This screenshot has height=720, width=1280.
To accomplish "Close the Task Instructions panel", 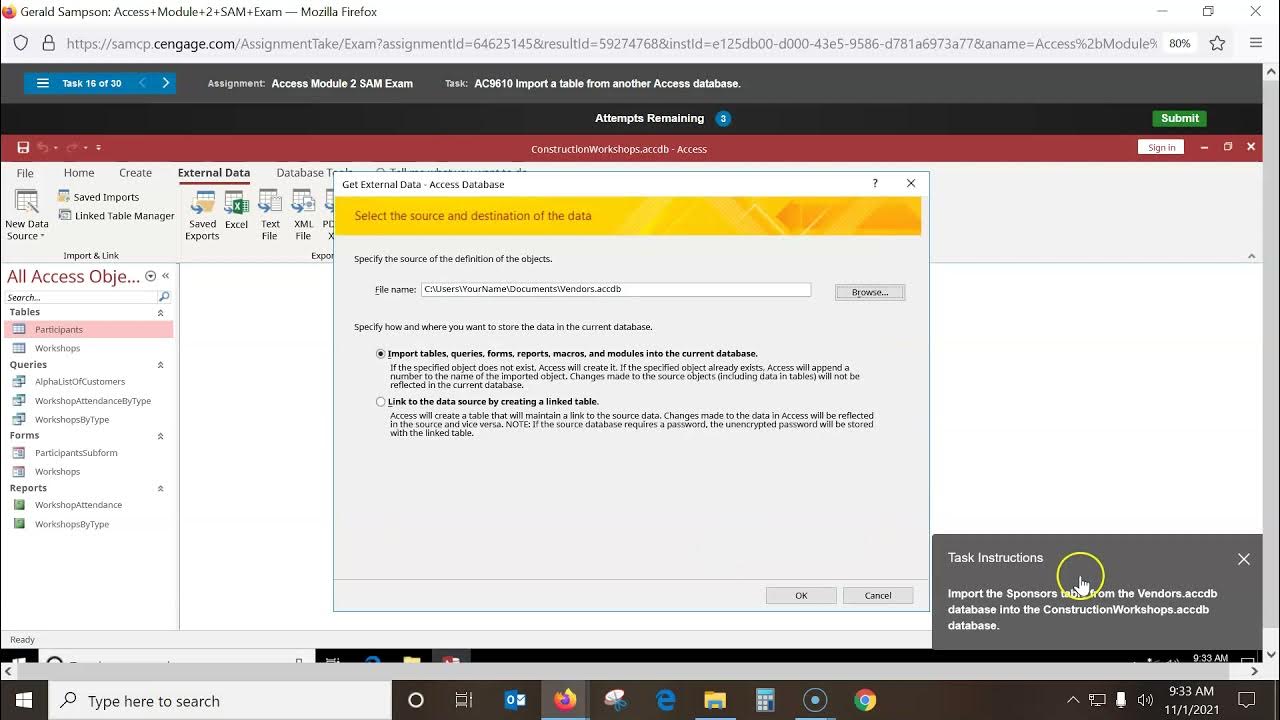I will click(x=1244, y=559).
